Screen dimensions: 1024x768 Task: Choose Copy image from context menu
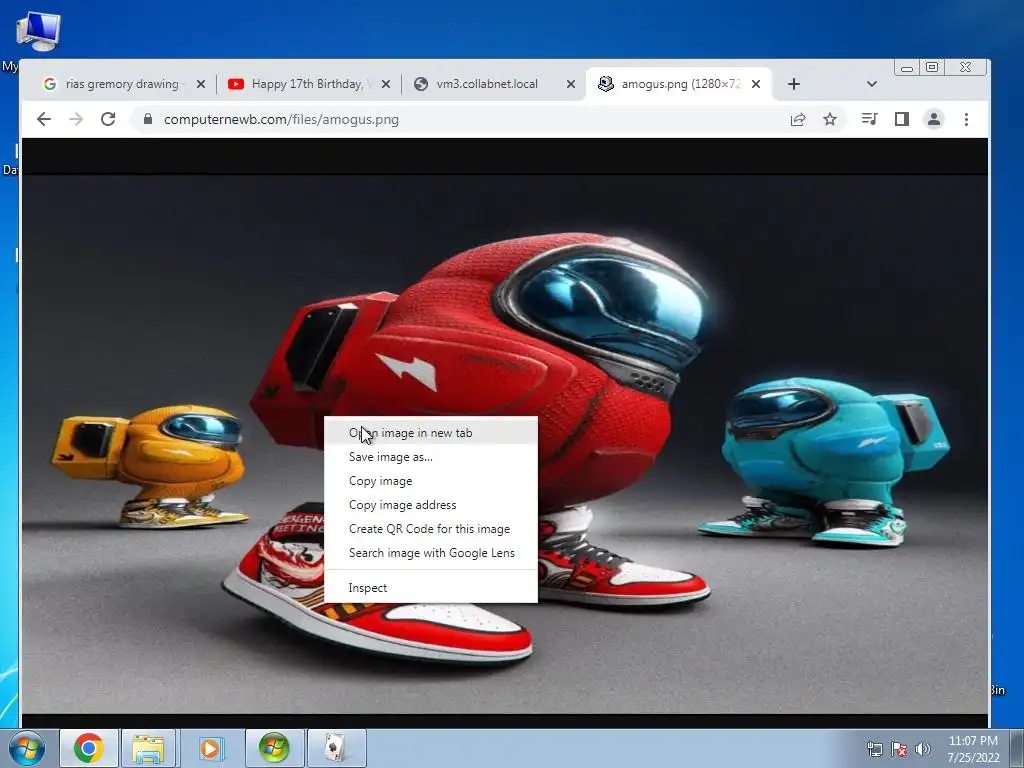coord(430,481)
